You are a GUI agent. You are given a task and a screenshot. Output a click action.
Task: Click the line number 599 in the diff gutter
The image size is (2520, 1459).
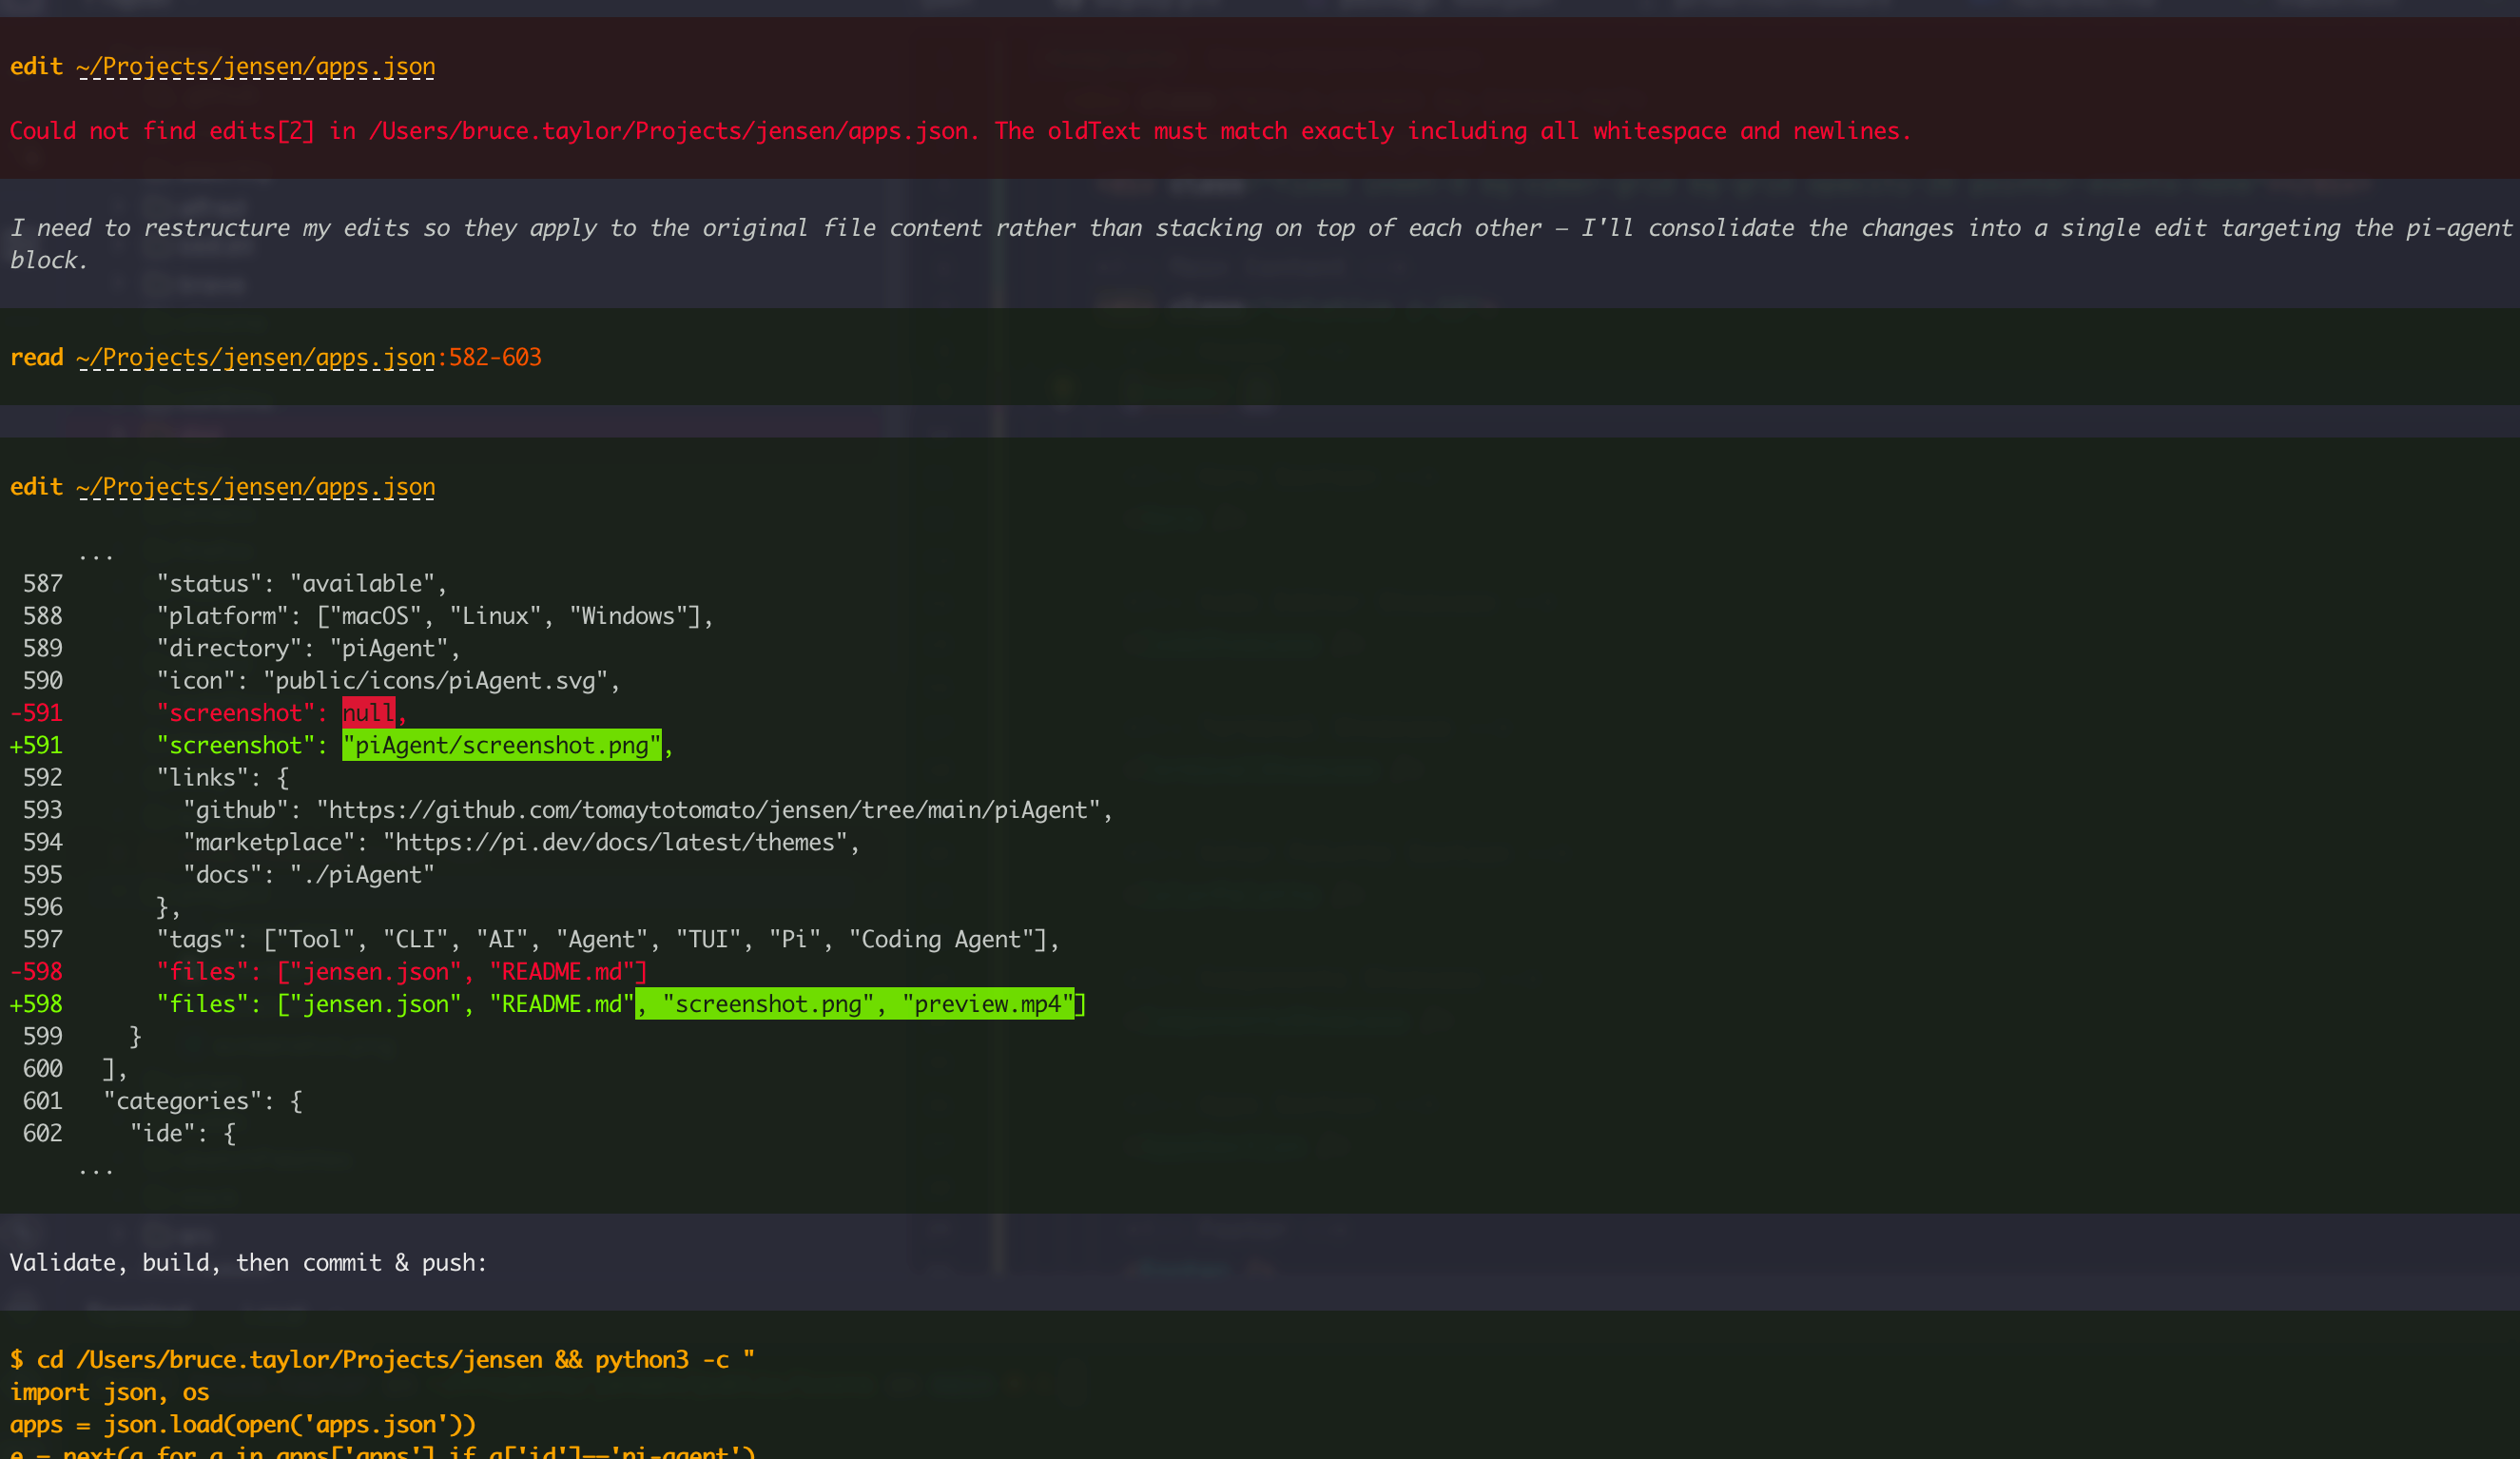coord(42,1037)
